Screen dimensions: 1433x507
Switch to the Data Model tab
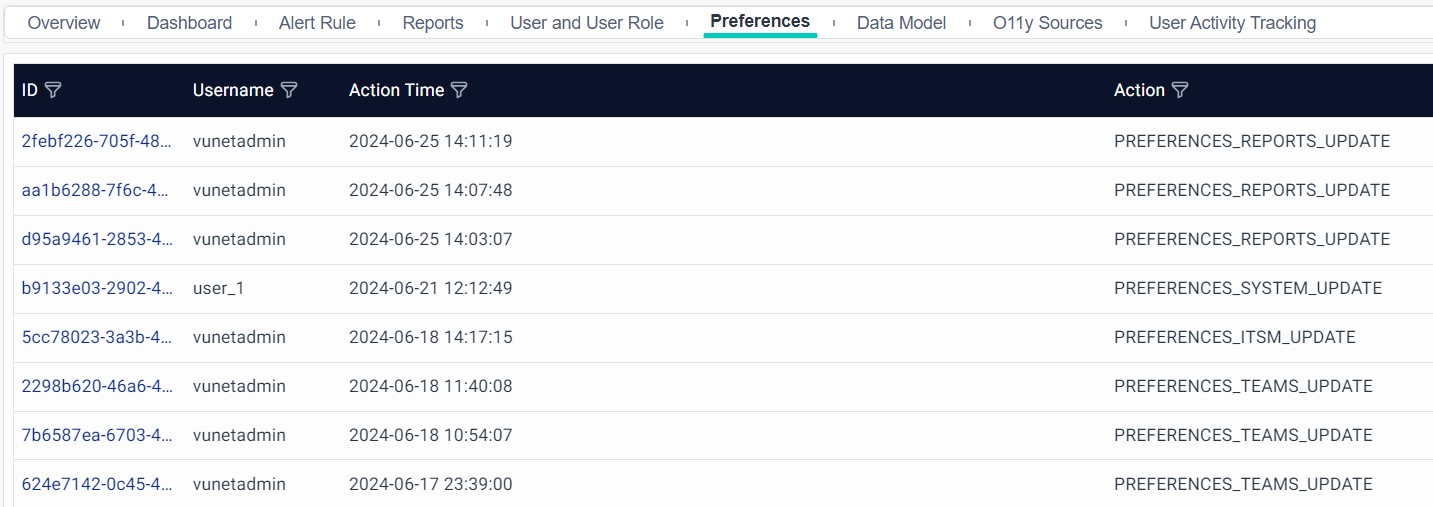901,23
